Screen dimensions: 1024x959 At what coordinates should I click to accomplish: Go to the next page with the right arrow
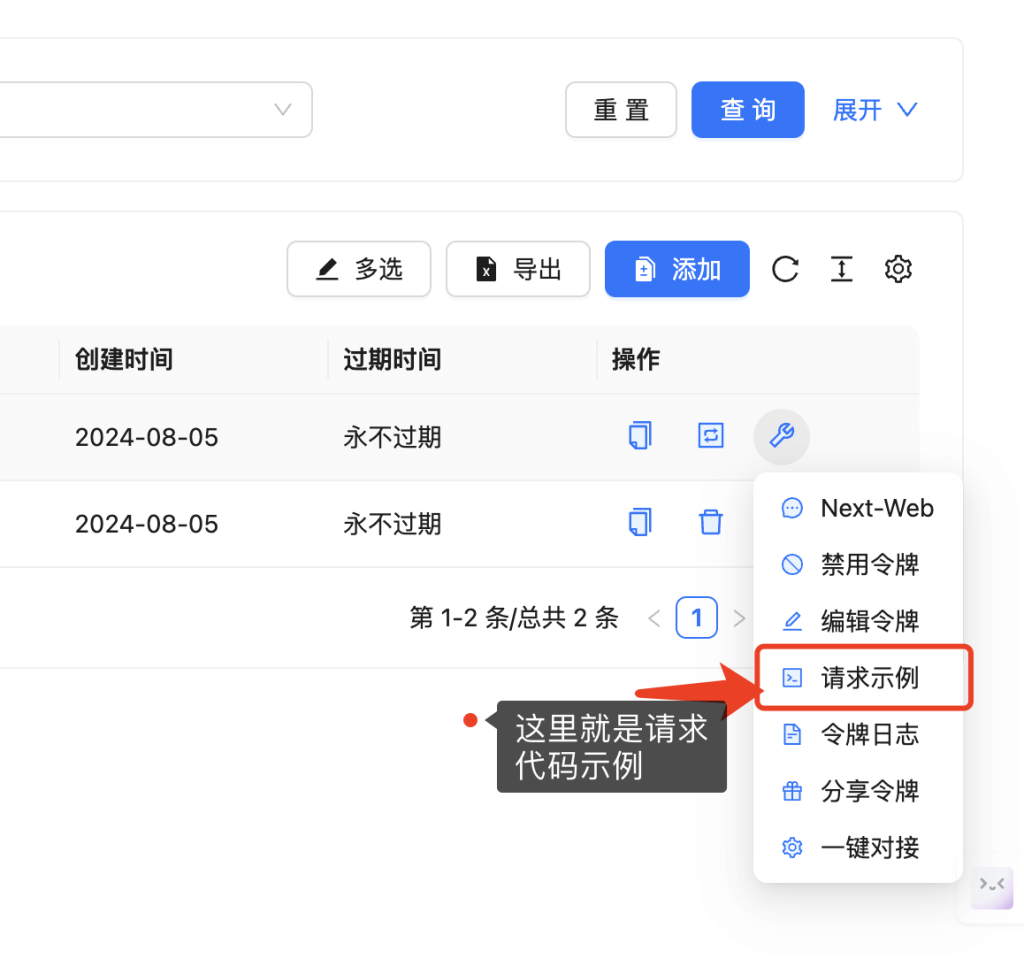point(740,618)
